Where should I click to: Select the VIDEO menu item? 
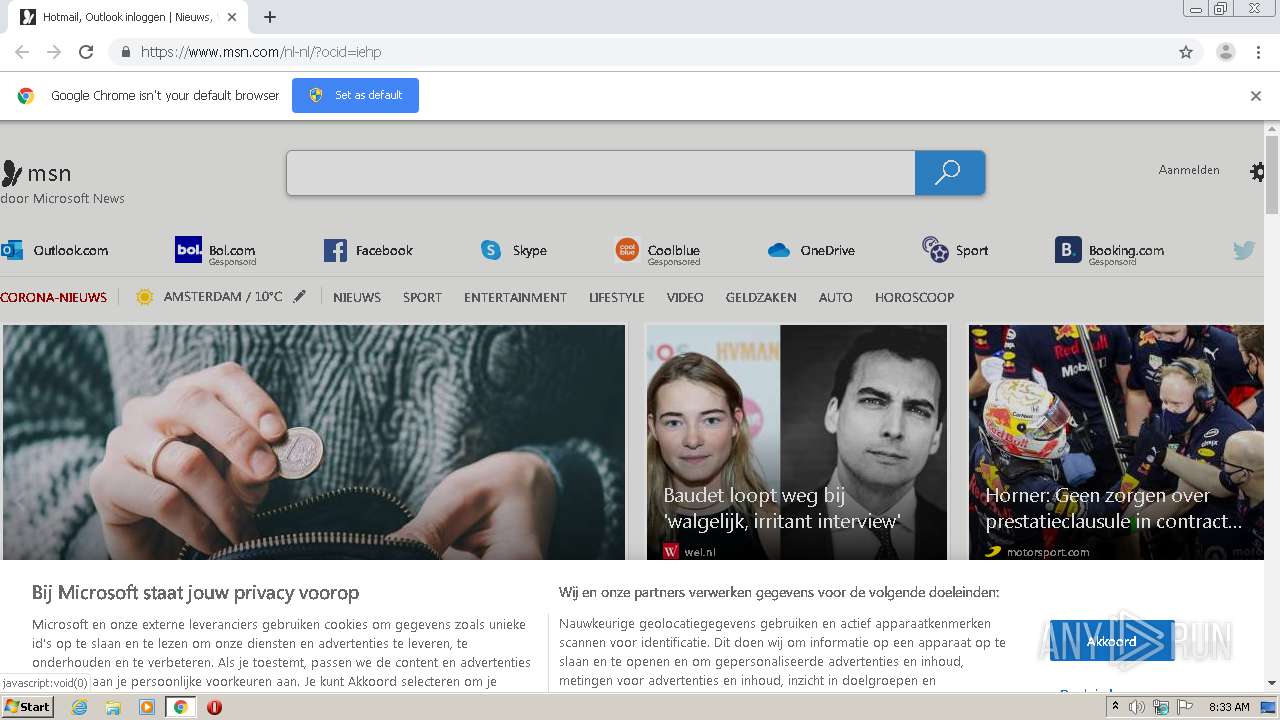(x=685, y=297)
